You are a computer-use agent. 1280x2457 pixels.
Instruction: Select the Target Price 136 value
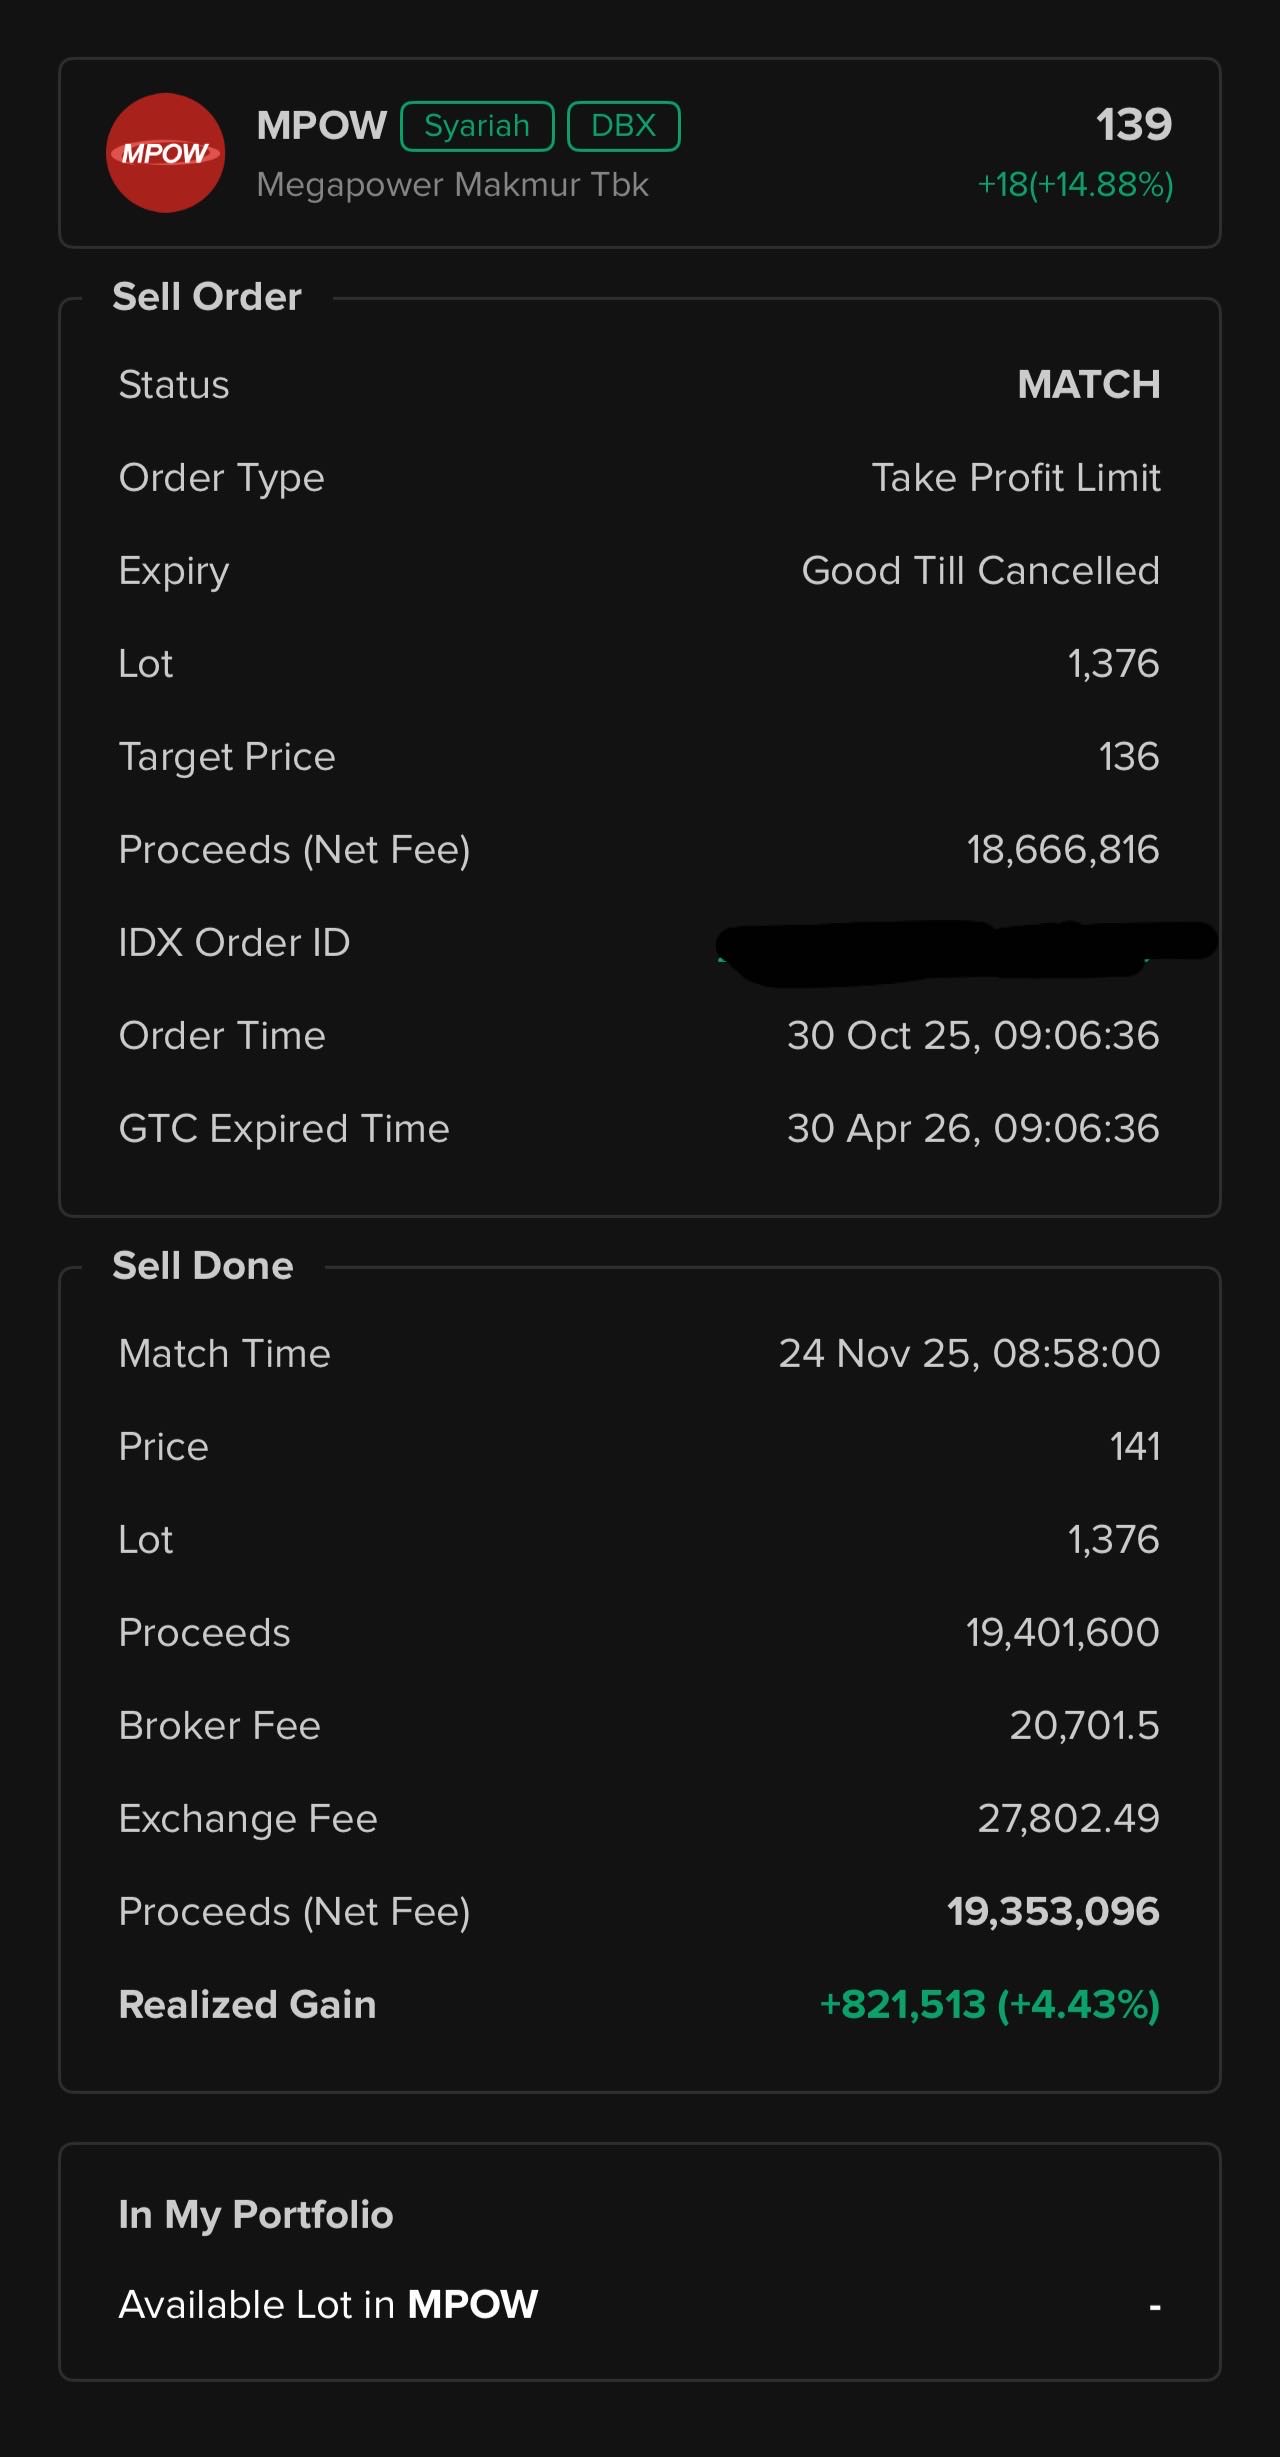[1128, 757]
